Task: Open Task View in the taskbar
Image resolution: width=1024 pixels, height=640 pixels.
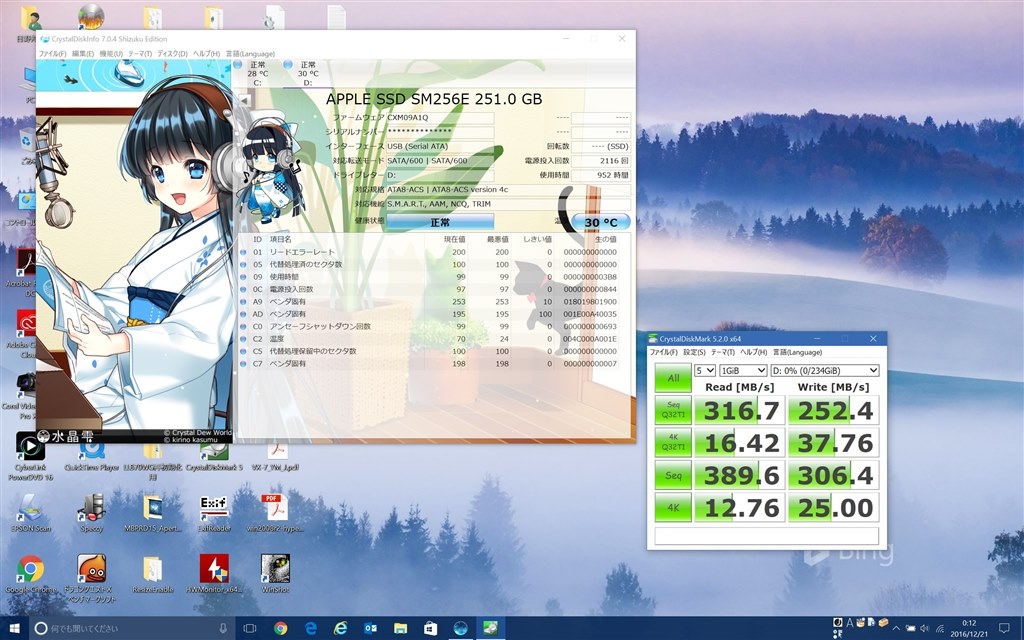Action: (249, 628)
